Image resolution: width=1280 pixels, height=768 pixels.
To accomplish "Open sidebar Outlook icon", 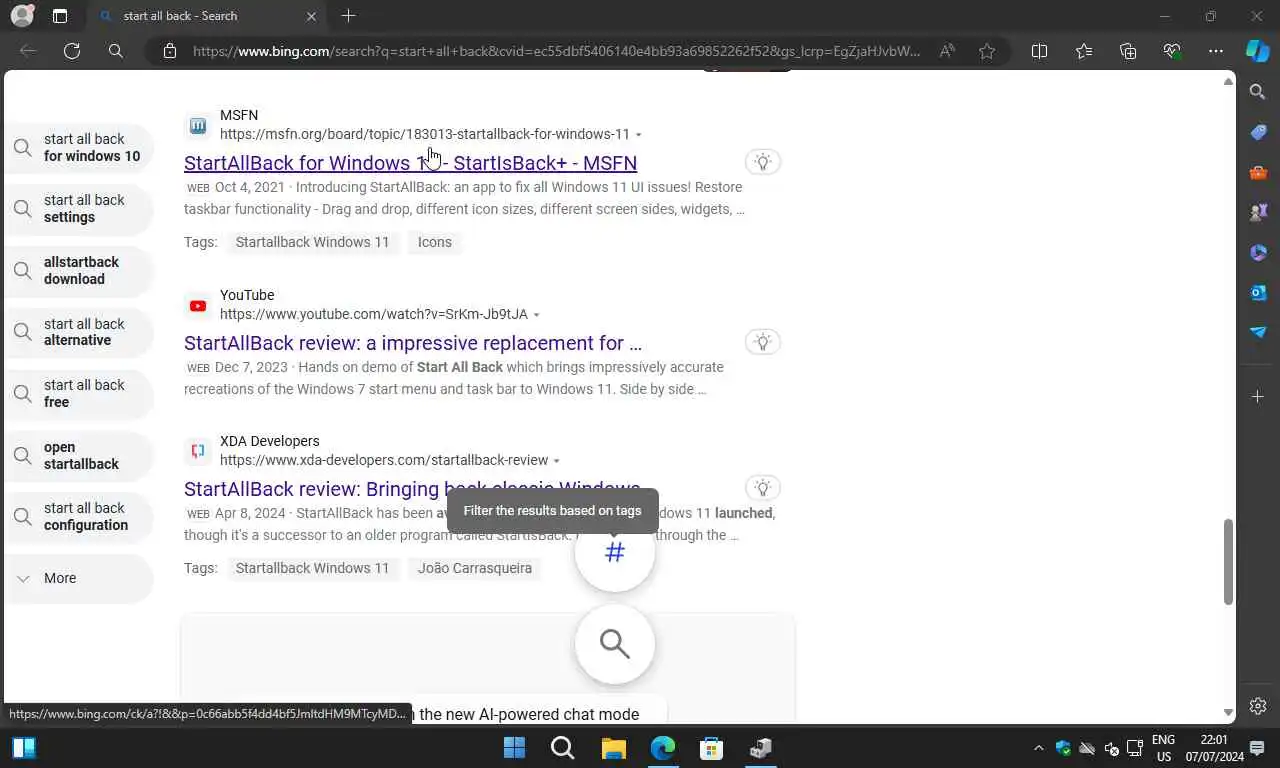I will [1258, 292].
